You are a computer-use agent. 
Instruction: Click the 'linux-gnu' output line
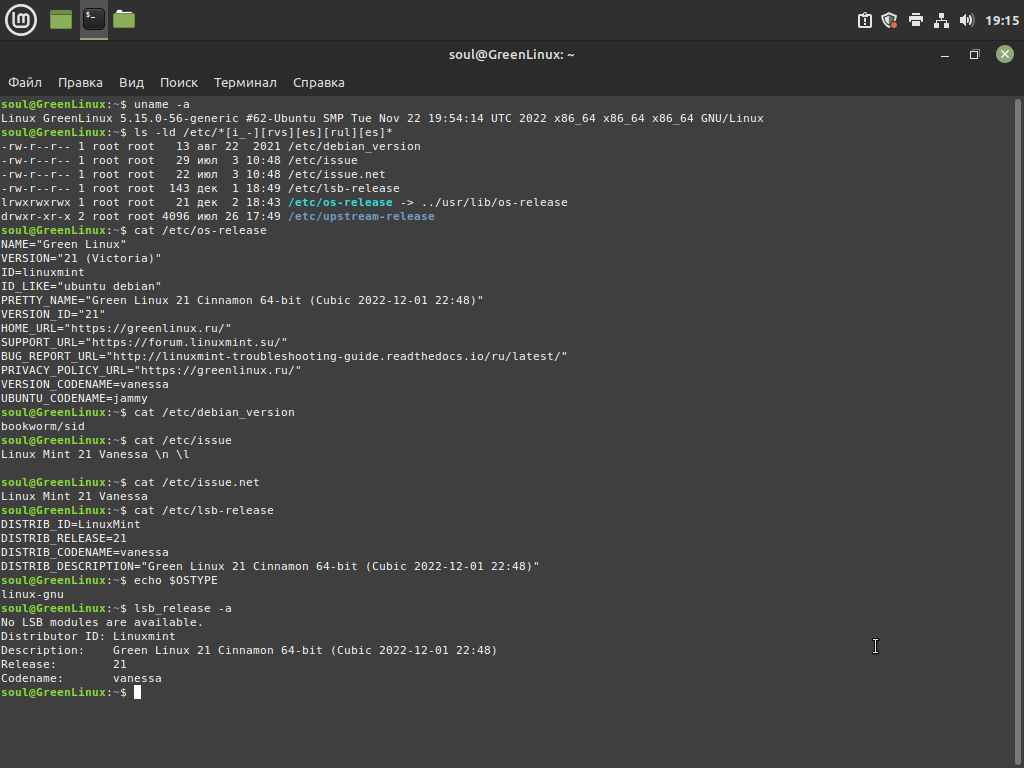click(x=32, y=594)
